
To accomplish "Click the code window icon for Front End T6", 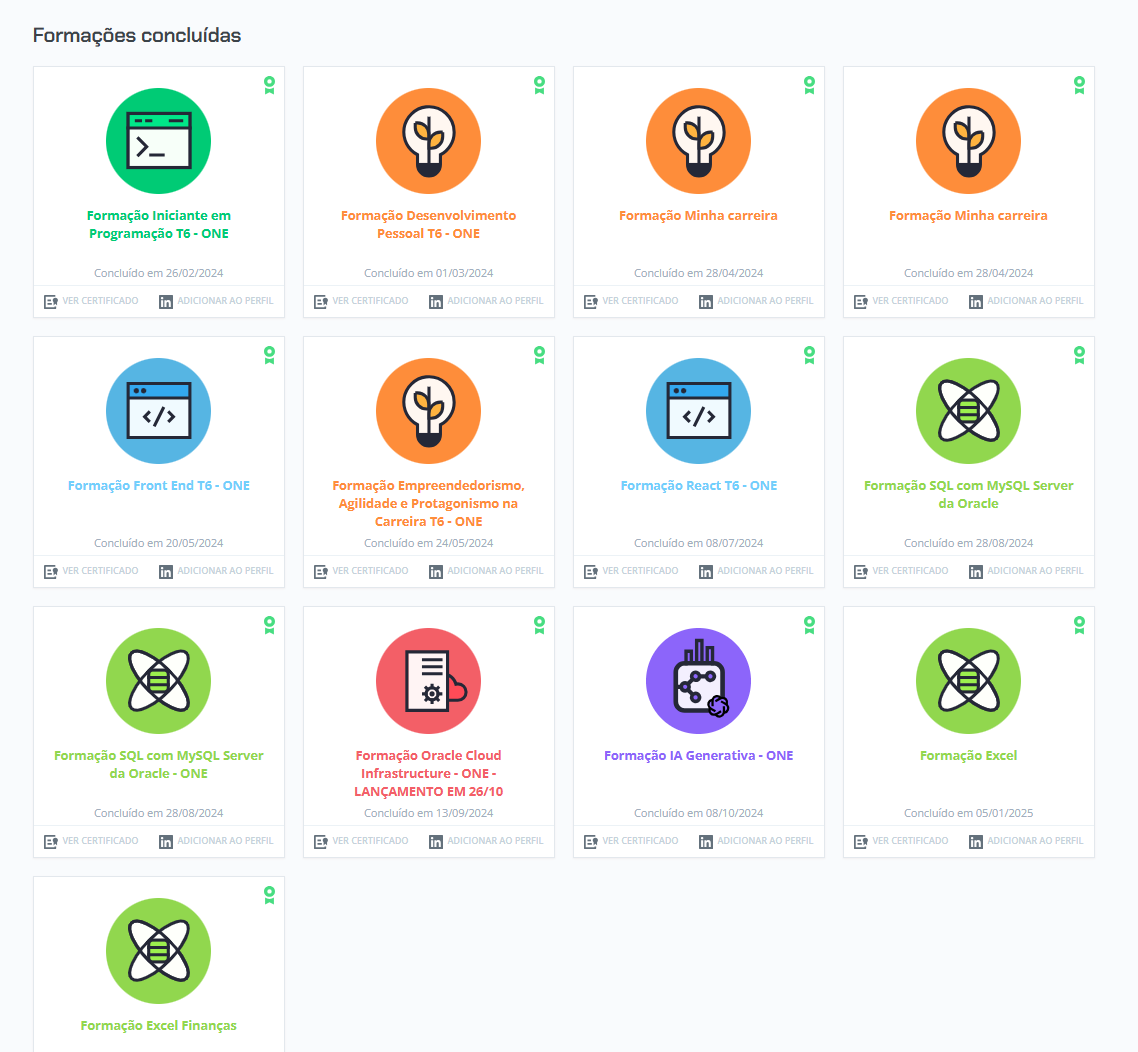I will 158,411.
